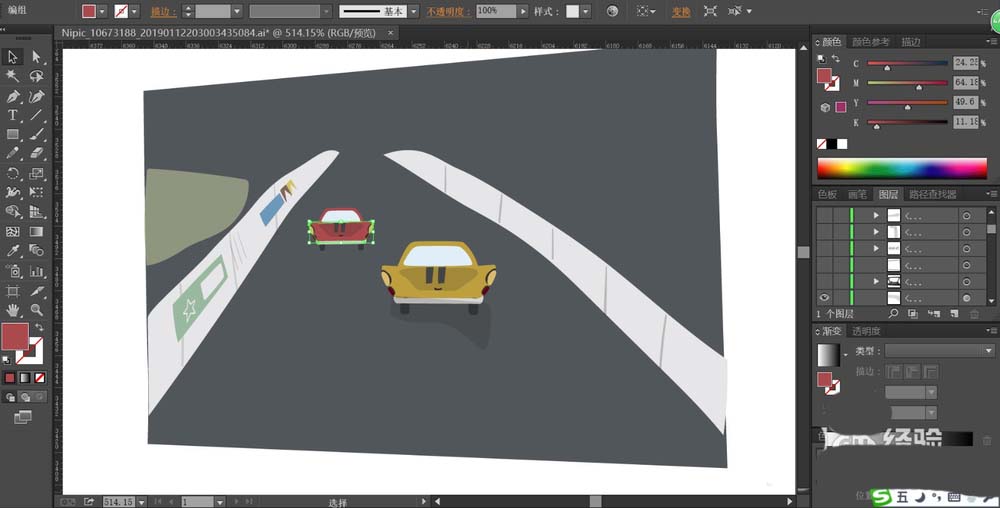
Task: Click 变换 link in control bar
Action: coord(680,11)
